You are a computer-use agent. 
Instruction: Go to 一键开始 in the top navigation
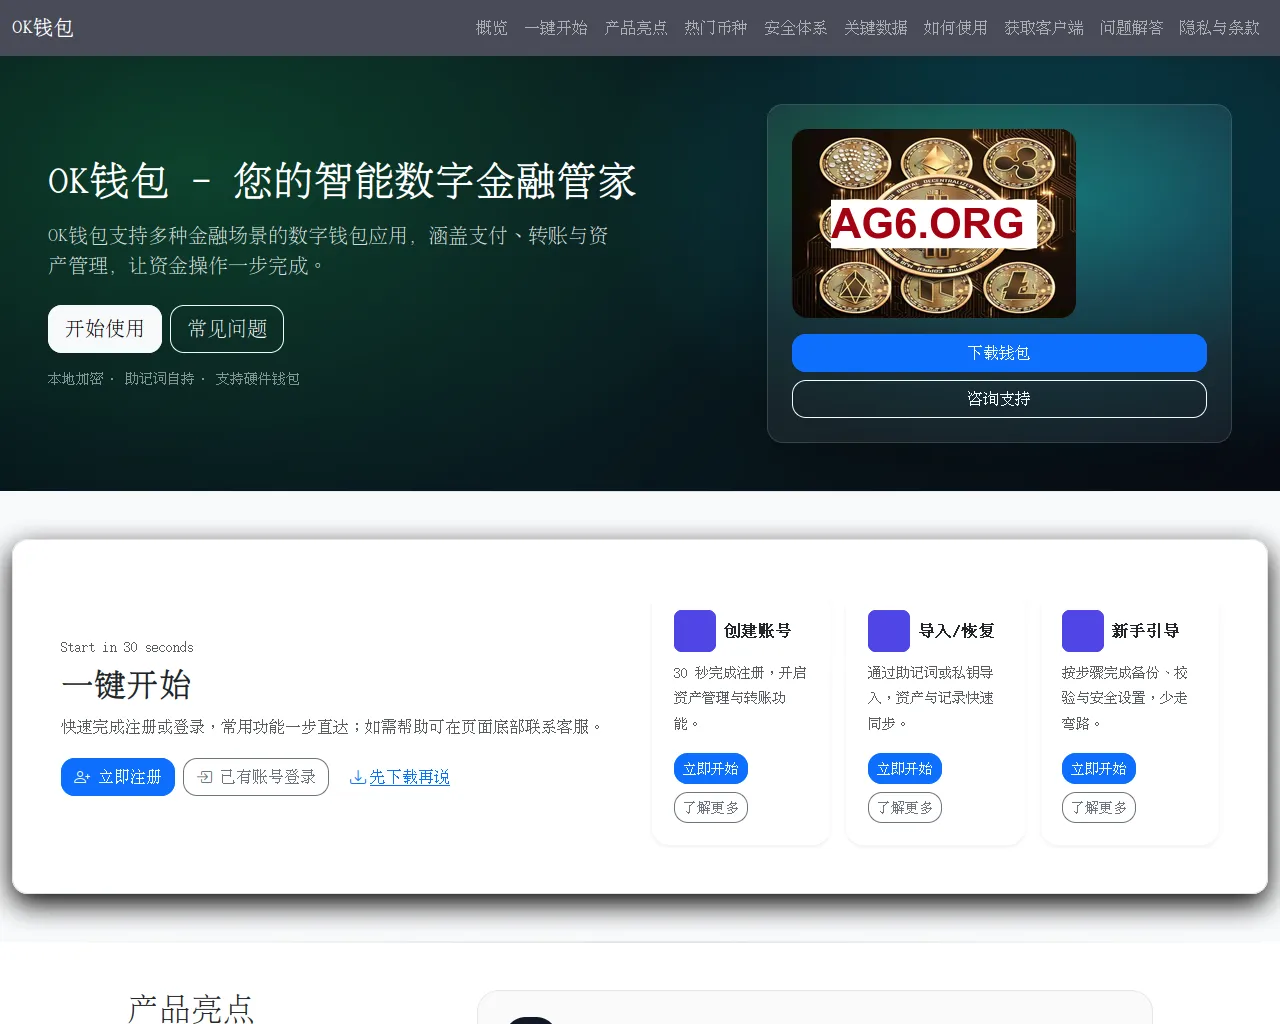556,28
